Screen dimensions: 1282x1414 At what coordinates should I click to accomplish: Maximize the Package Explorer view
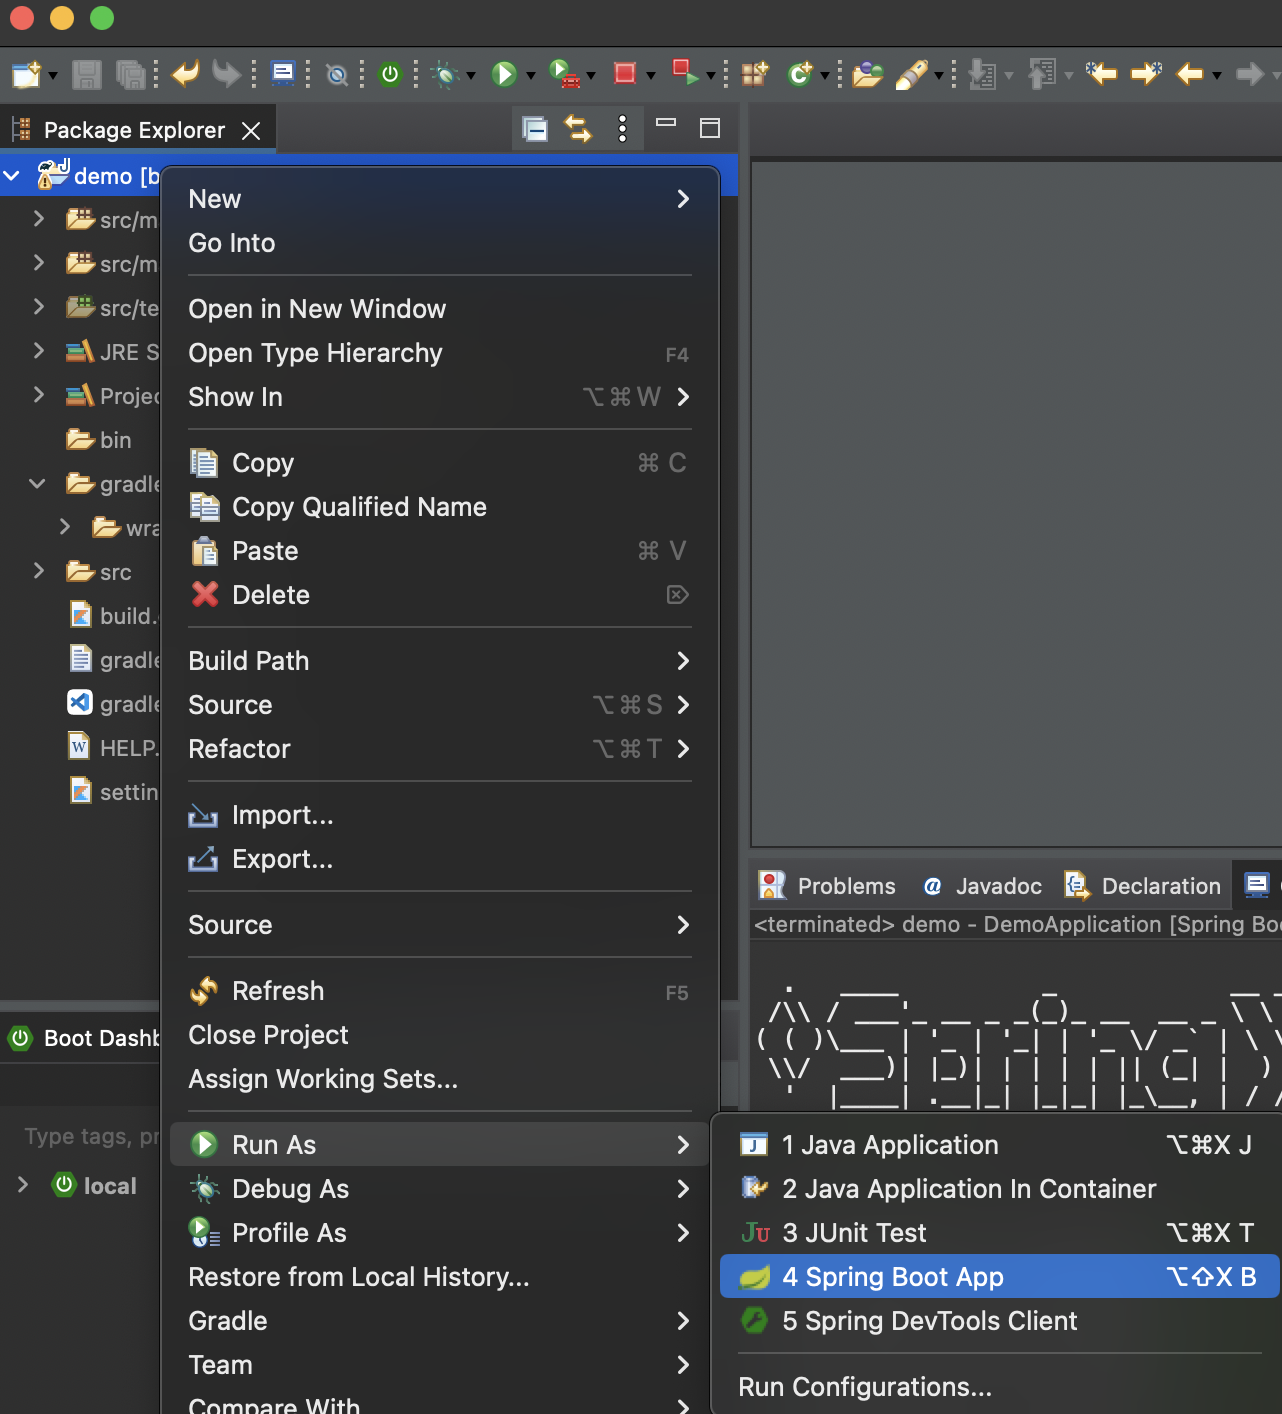point(710,128)
